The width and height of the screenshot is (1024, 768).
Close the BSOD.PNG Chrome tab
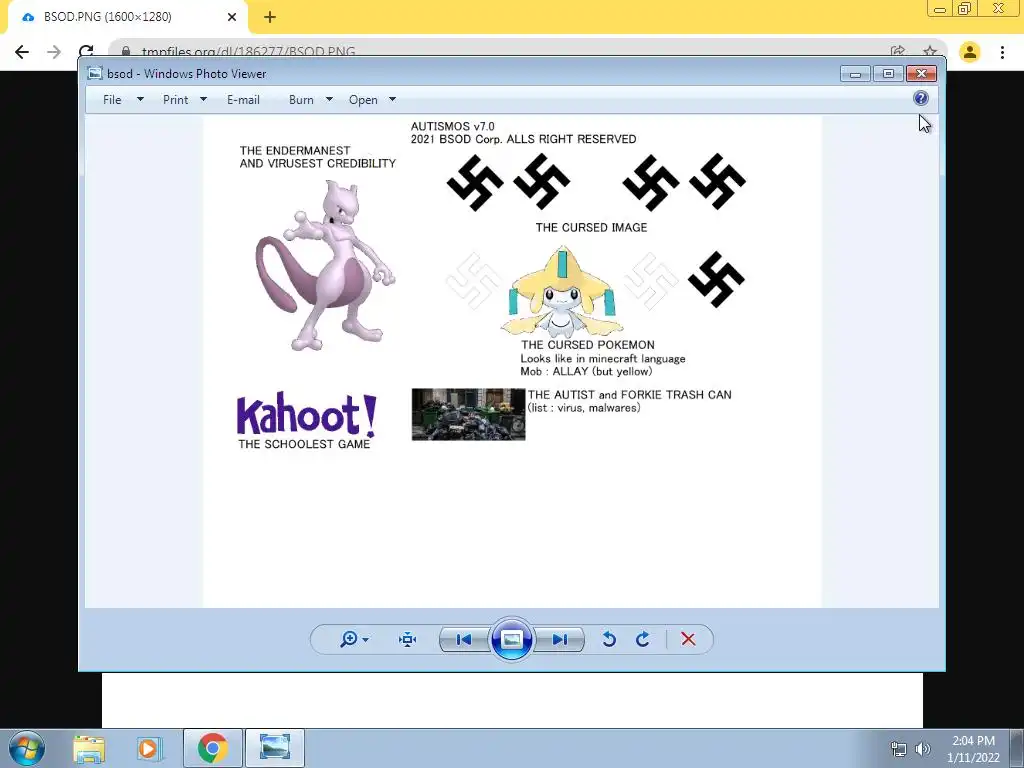coord(232,17)
